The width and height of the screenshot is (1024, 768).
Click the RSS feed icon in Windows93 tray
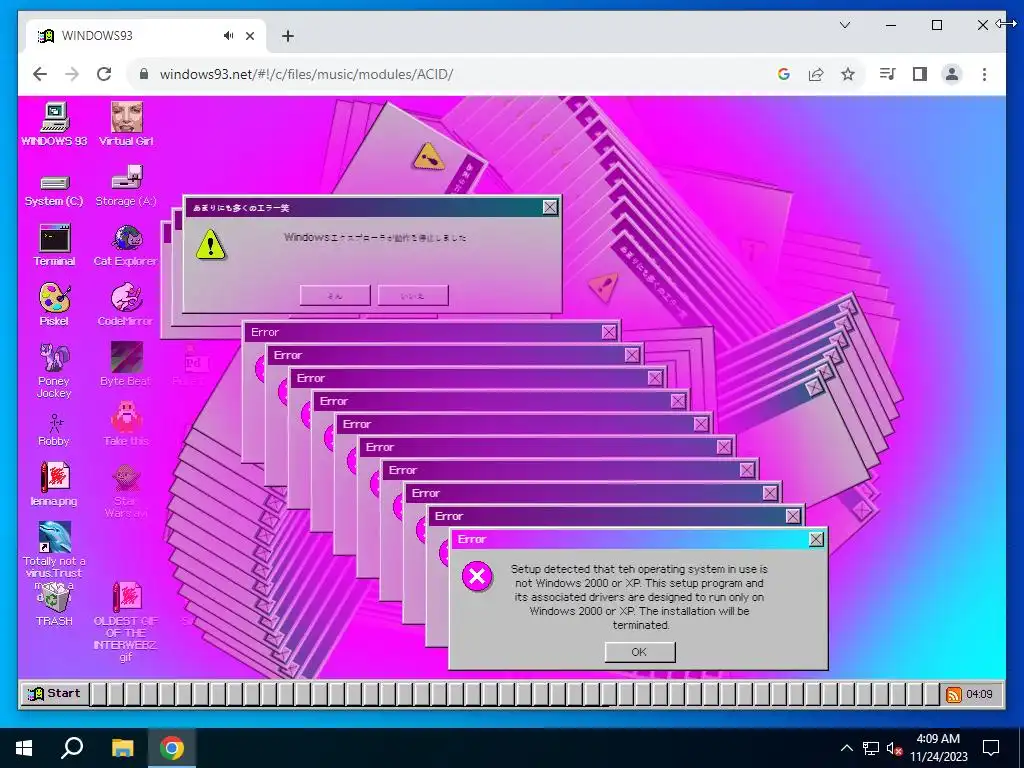click(x=953, y=694)
